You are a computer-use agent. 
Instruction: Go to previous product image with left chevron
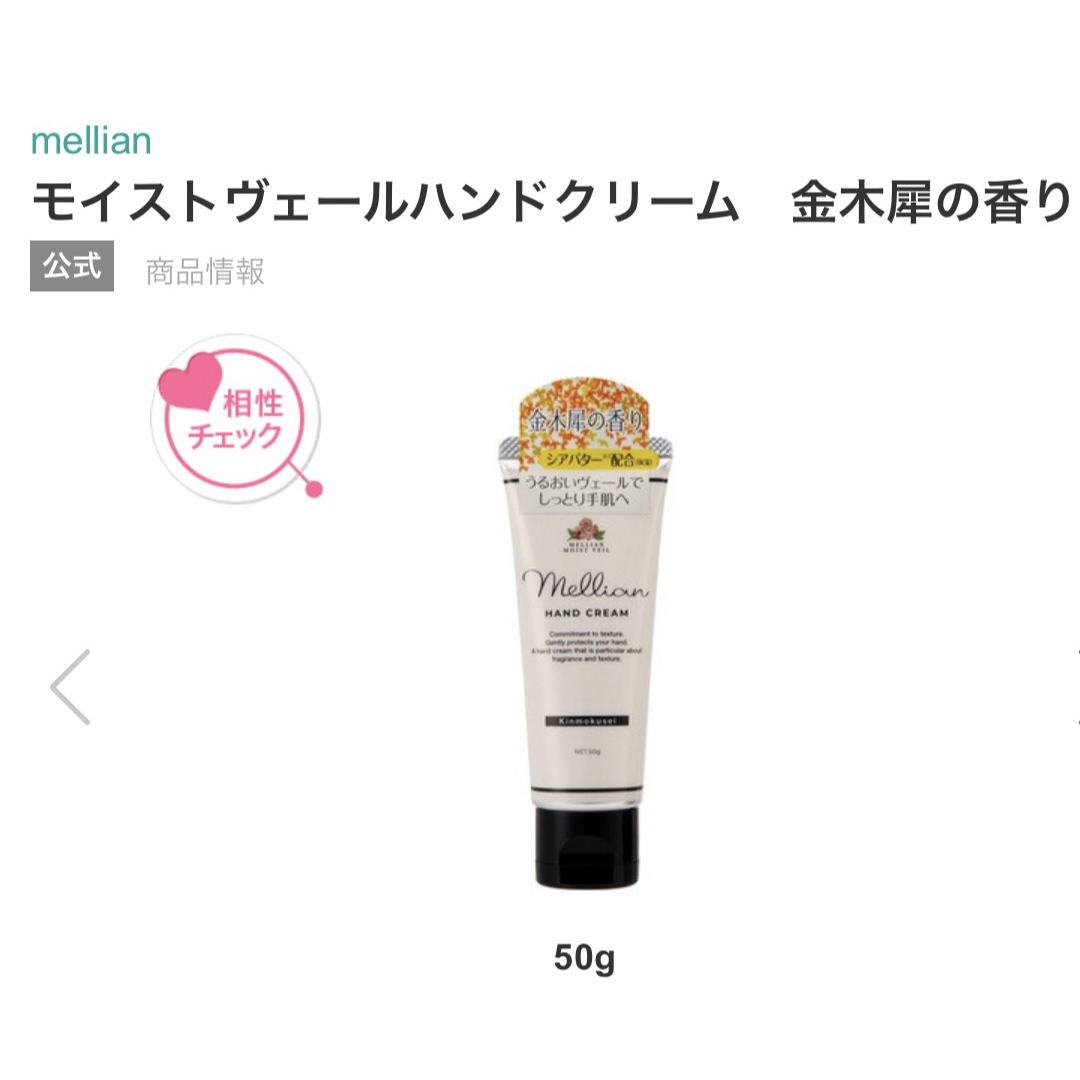(70, 687)
